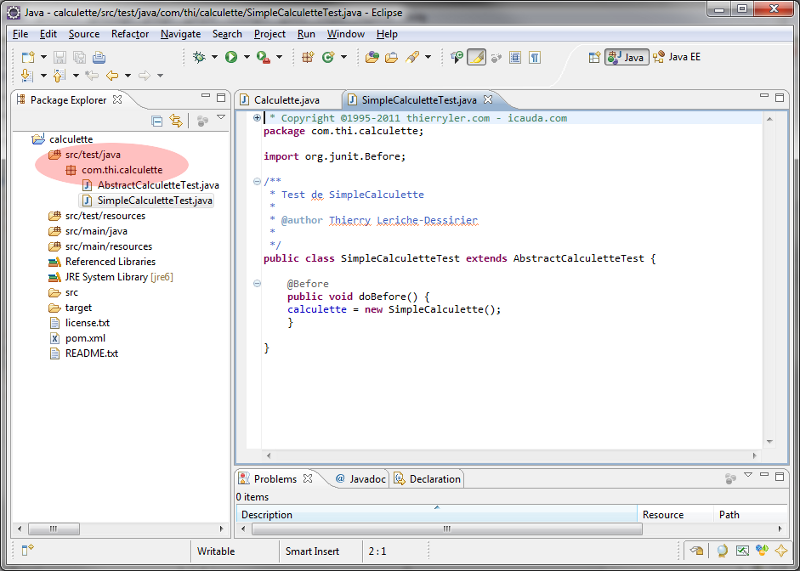The height and width of the screenshot is (571, 800).
Task: Click the New file wizard icon
Action: (28, 57)
